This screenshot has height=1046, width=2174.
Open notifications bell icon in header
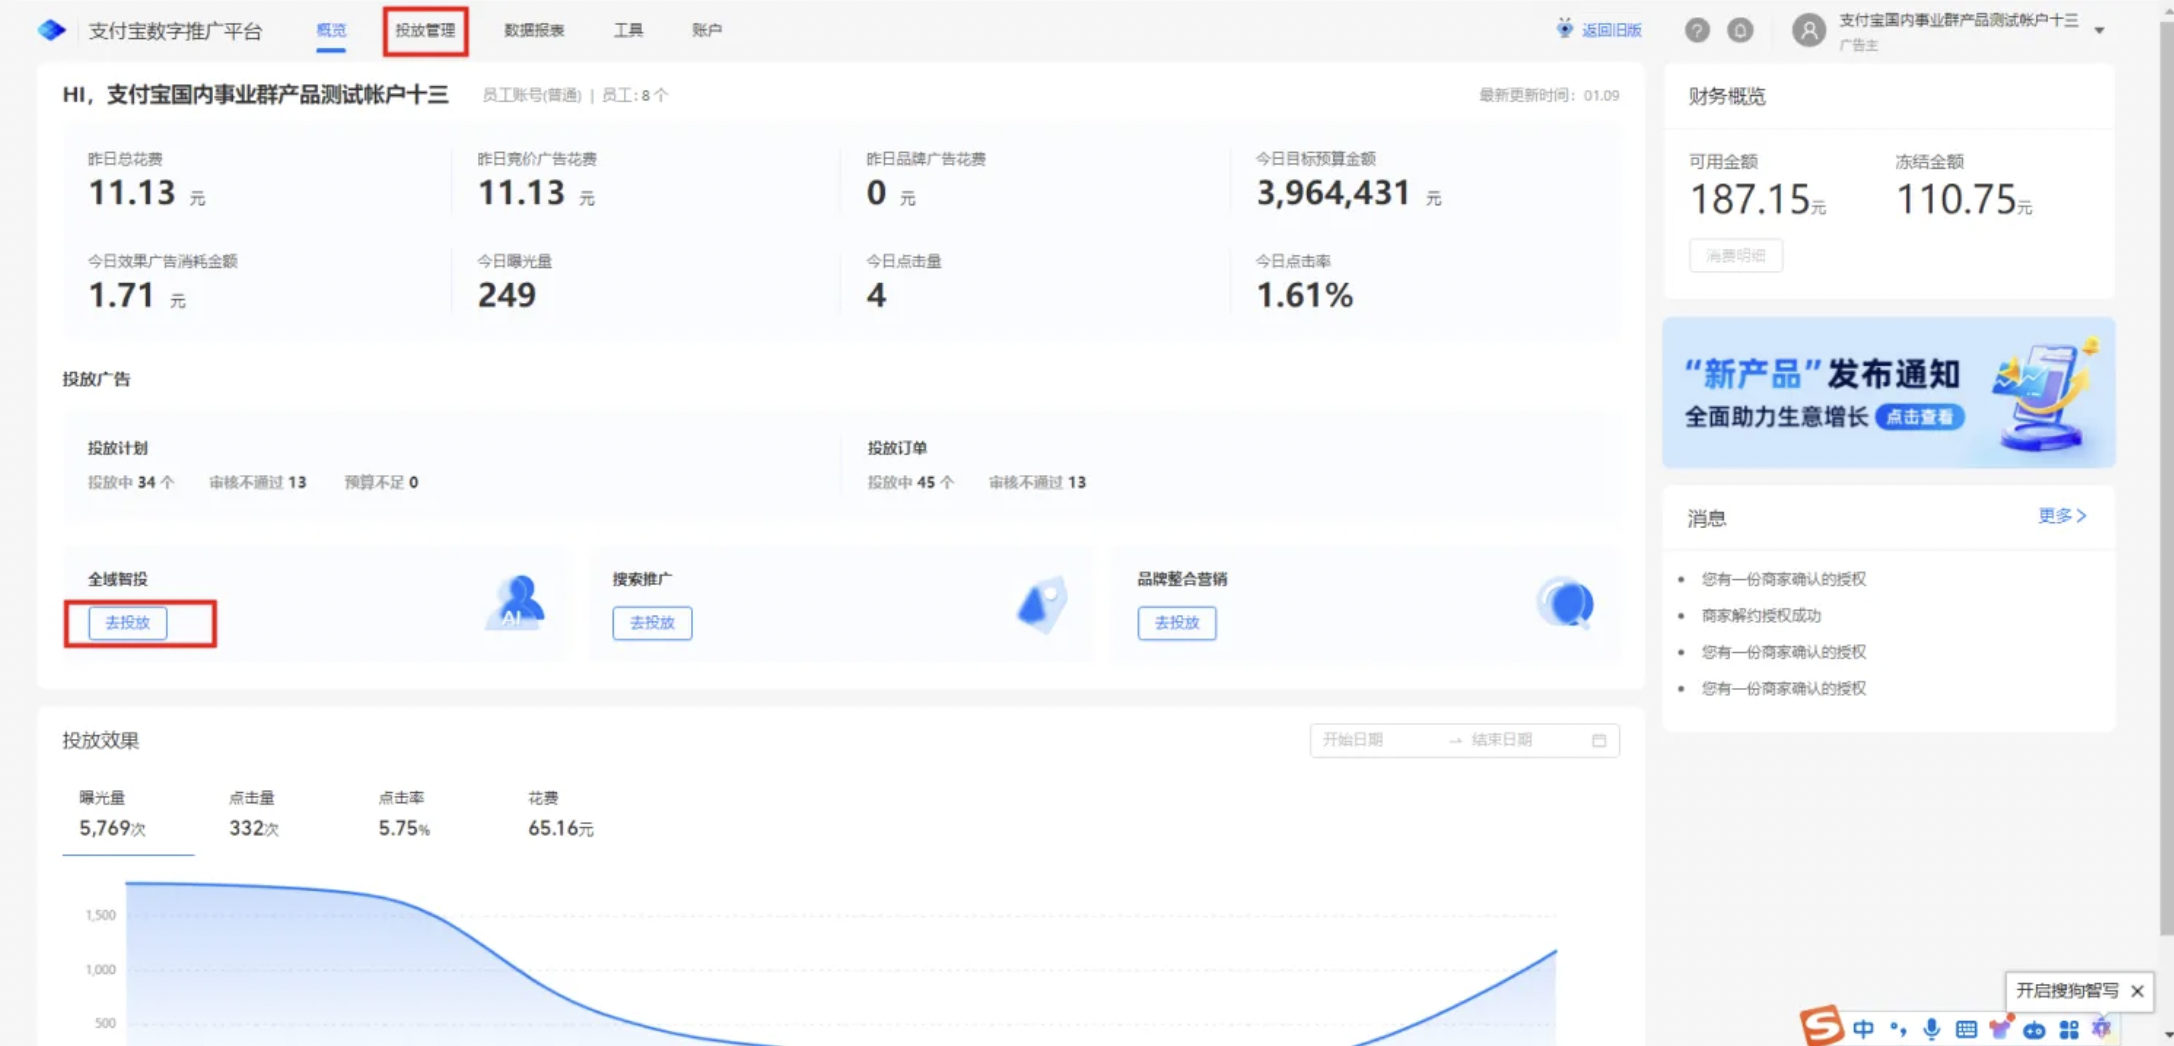click(1740, 30)
